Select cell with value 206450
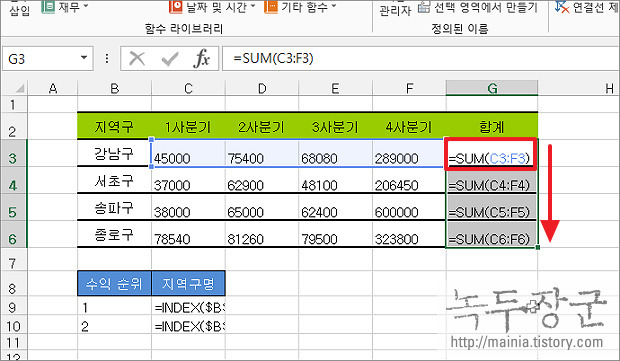The height and width of the screenshot is (361, 620). coord(409,180)
